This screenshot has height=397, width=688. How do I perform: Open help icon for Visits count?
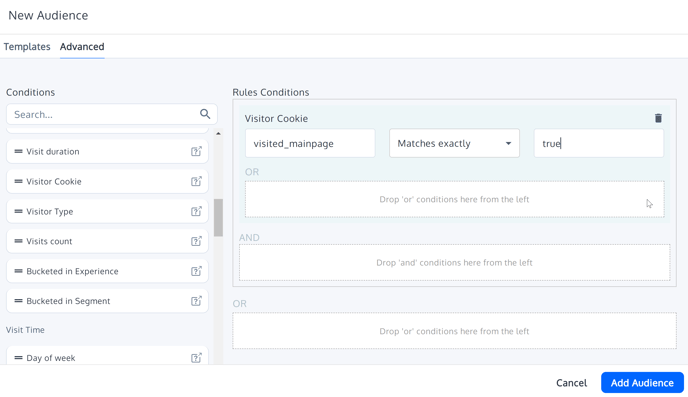pos(196,241)
